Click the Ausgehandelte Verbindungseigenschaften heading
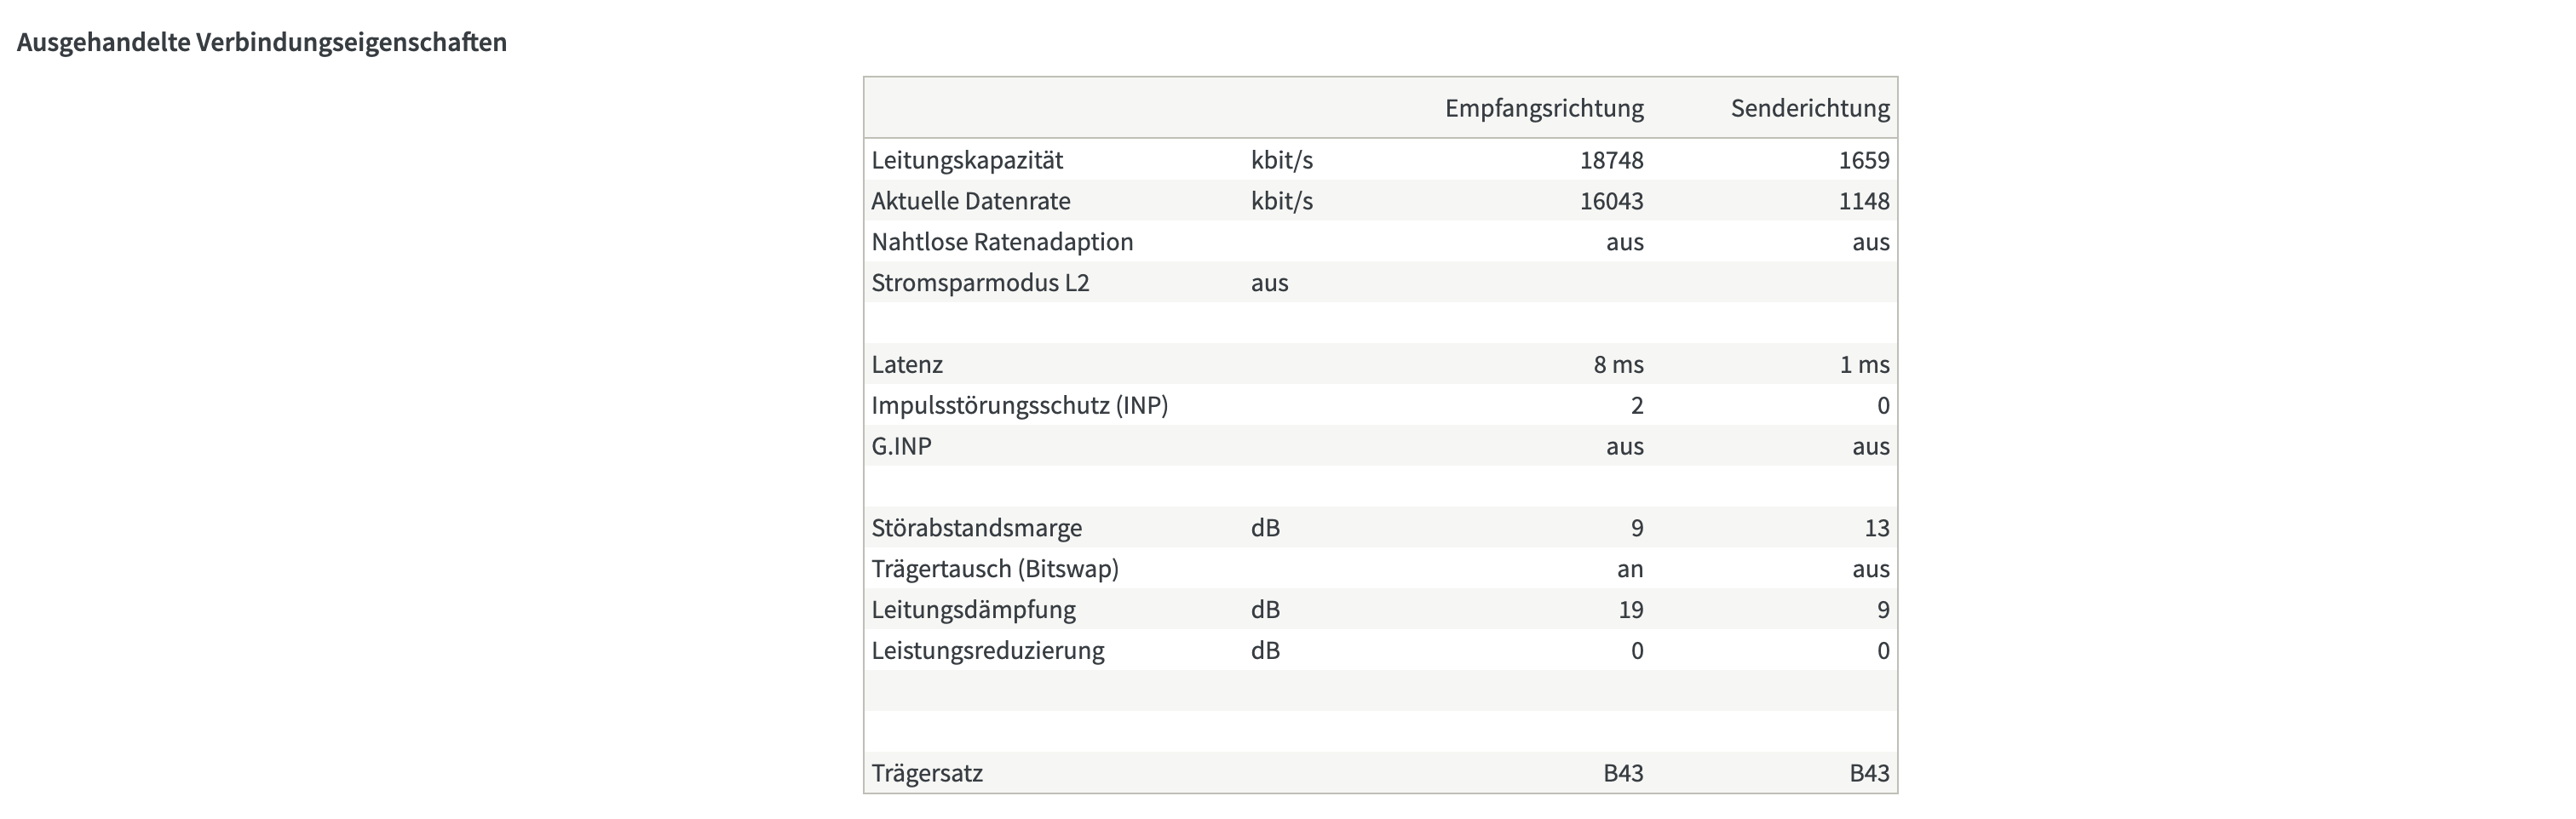This screenshot has width=2576, height=819. pos(262,42)
